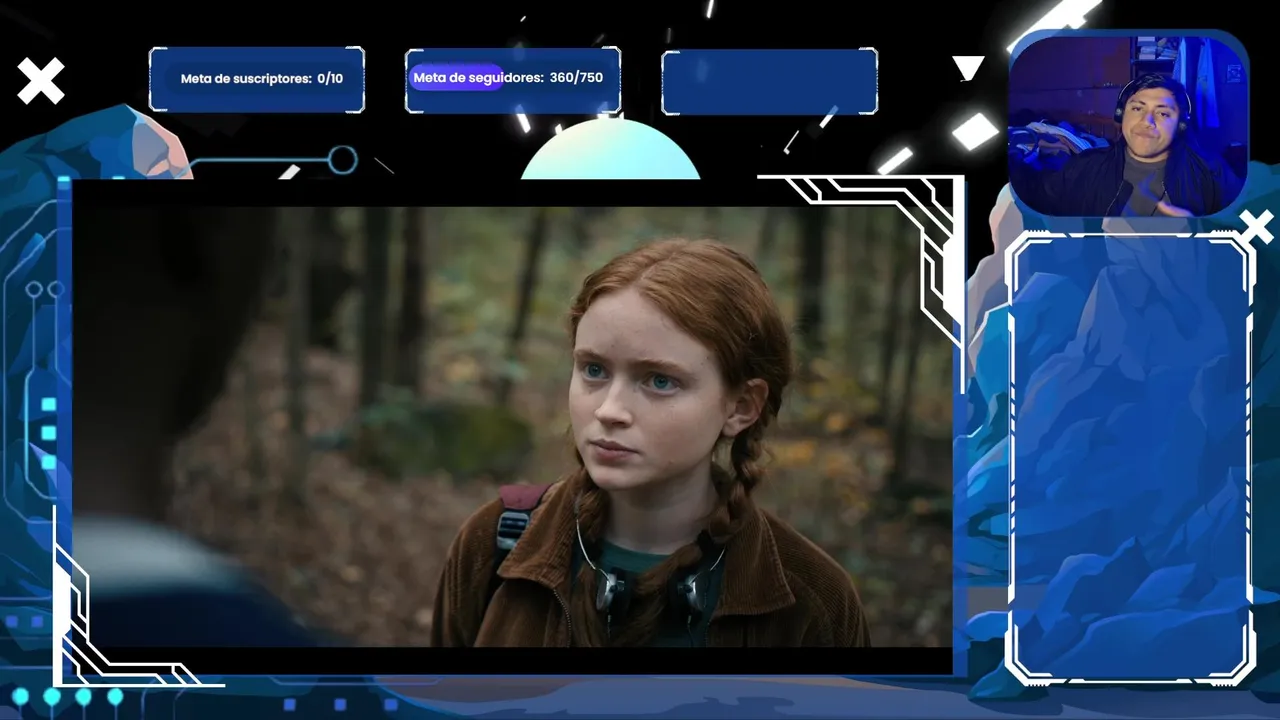Viewport: 1280px width, 720px height.
Task: Click the empty blue chat box panel
Action: click(1129, 459)
